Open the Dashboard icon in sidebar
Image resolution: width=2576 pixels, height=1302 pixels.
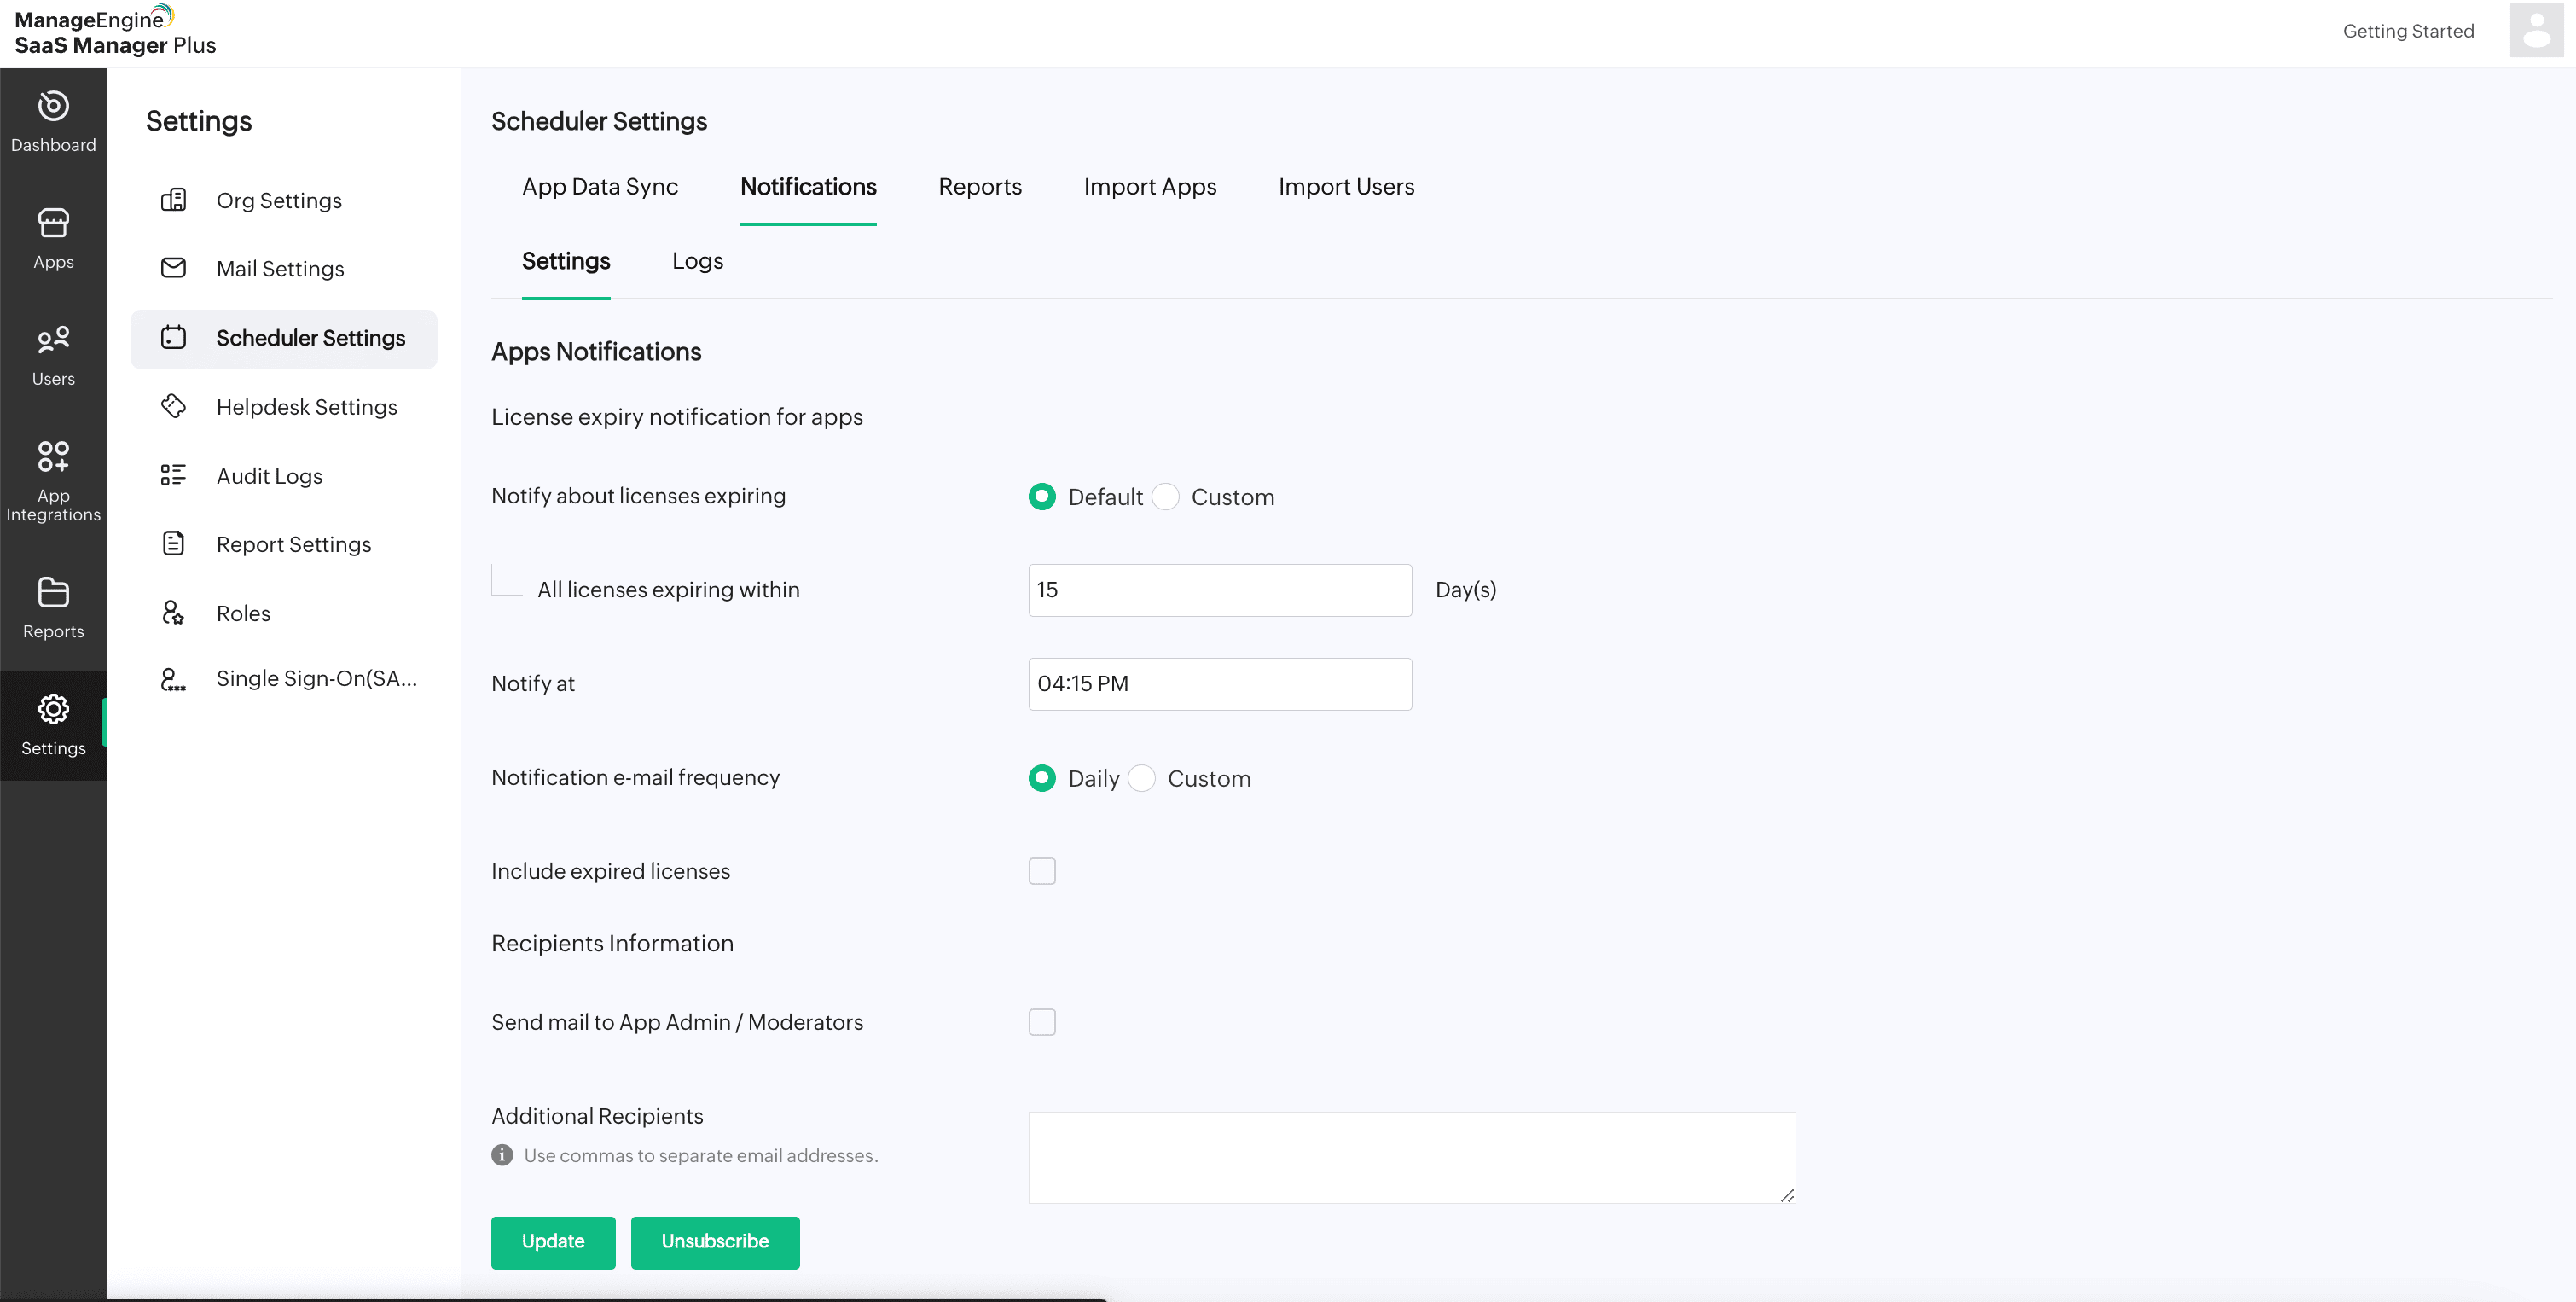click(x=53, y=106)
